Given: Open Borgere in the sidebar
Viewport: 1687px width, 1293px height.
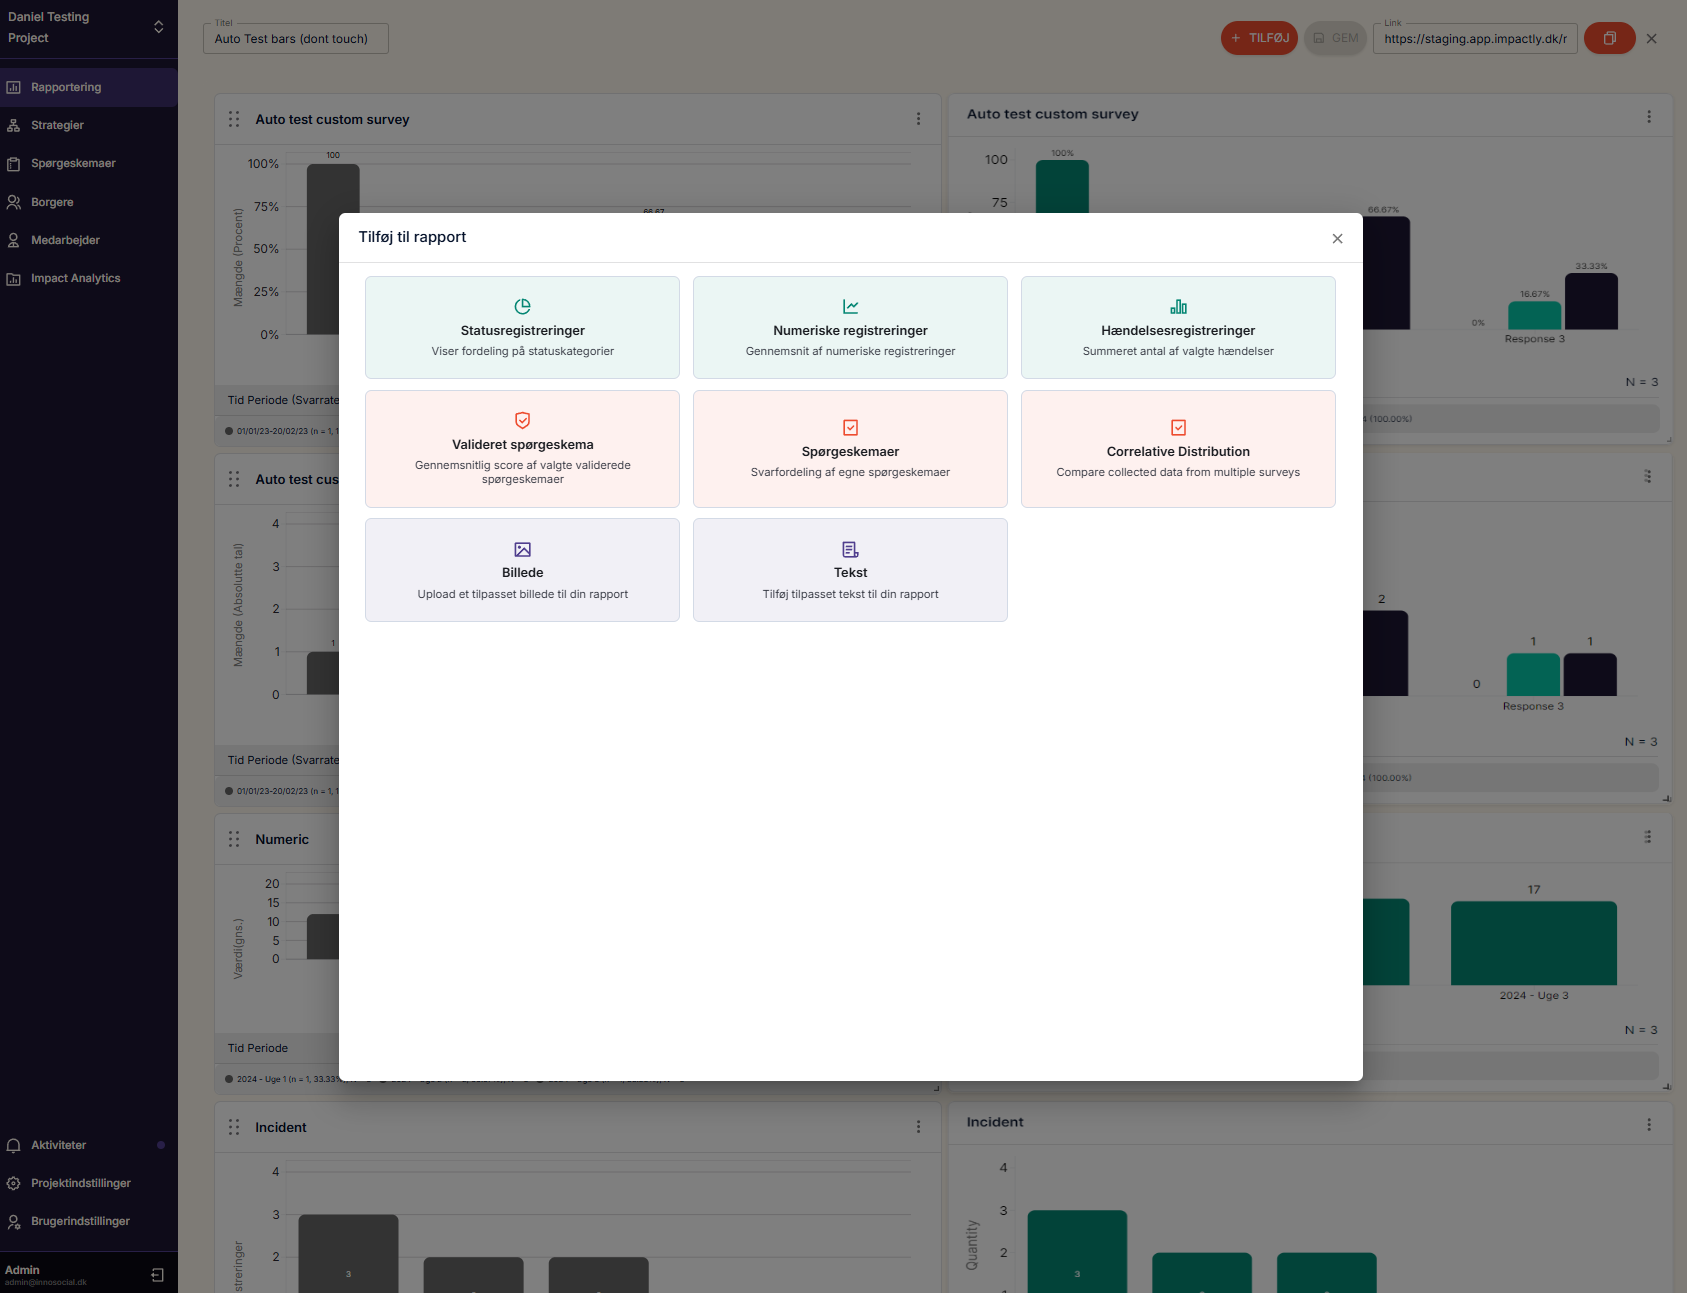Looking at the screenshot, I should 89,202.
